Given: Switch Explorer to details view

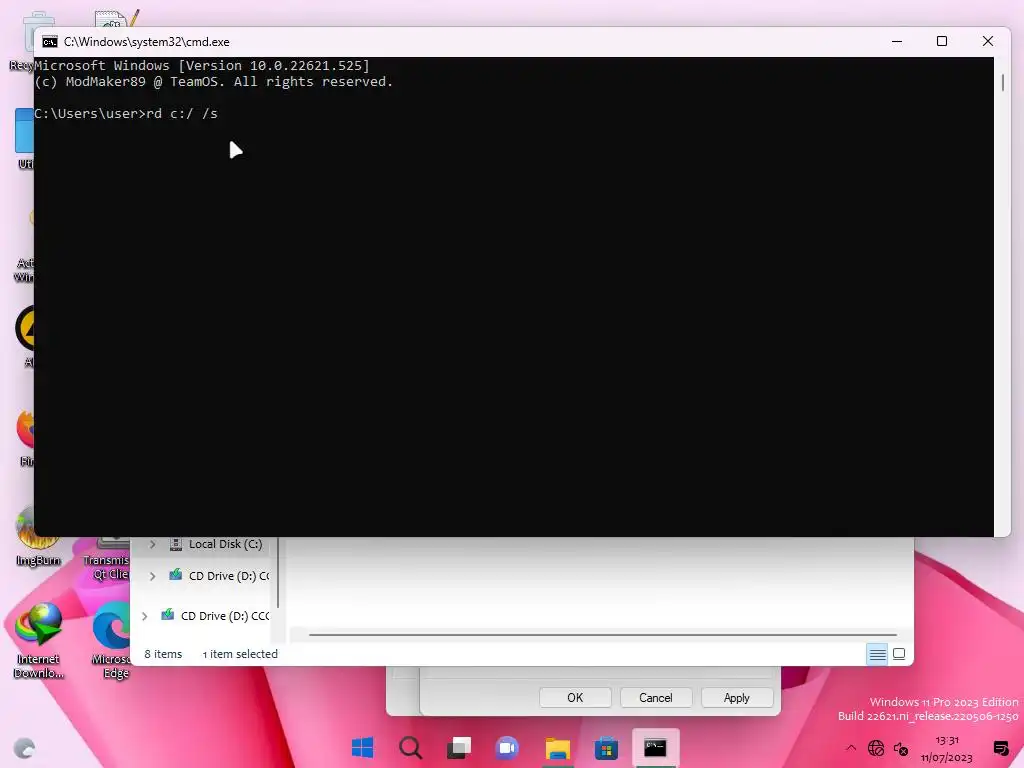Looking at the screenshot, I should click(877, 654).
